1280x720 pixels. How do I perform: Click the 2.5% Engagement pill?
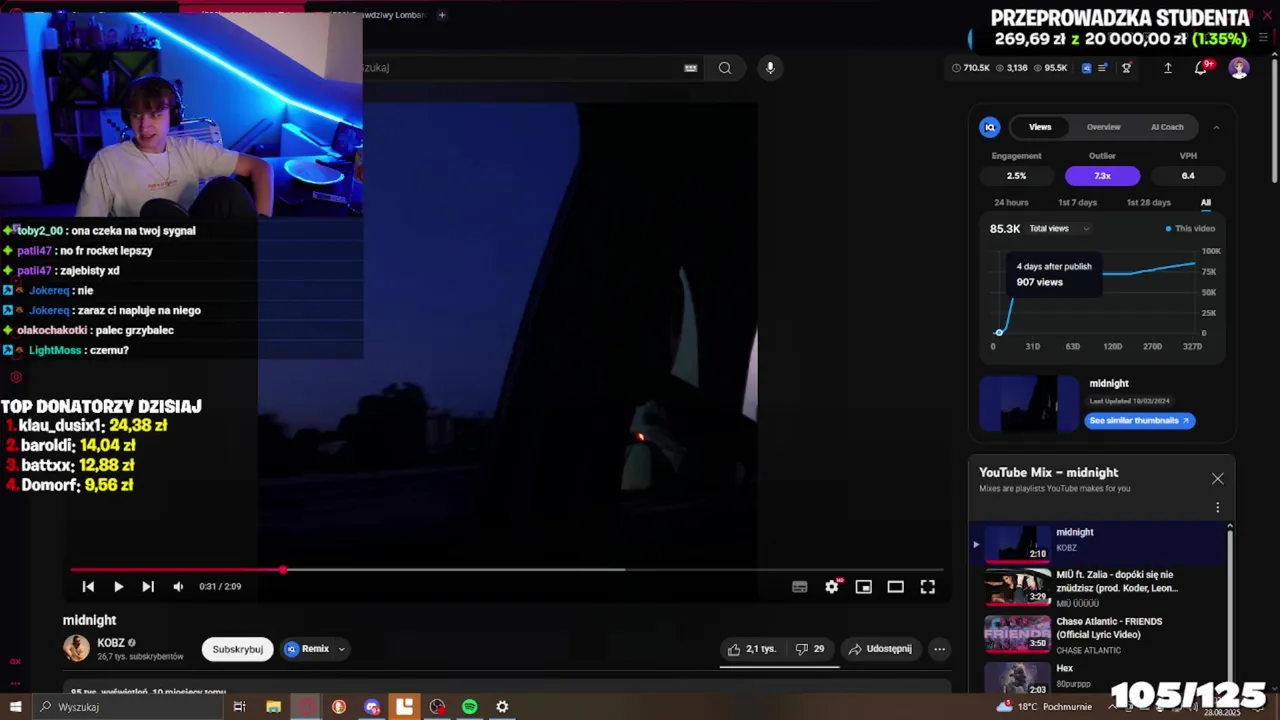click(x=1016, y=176)
